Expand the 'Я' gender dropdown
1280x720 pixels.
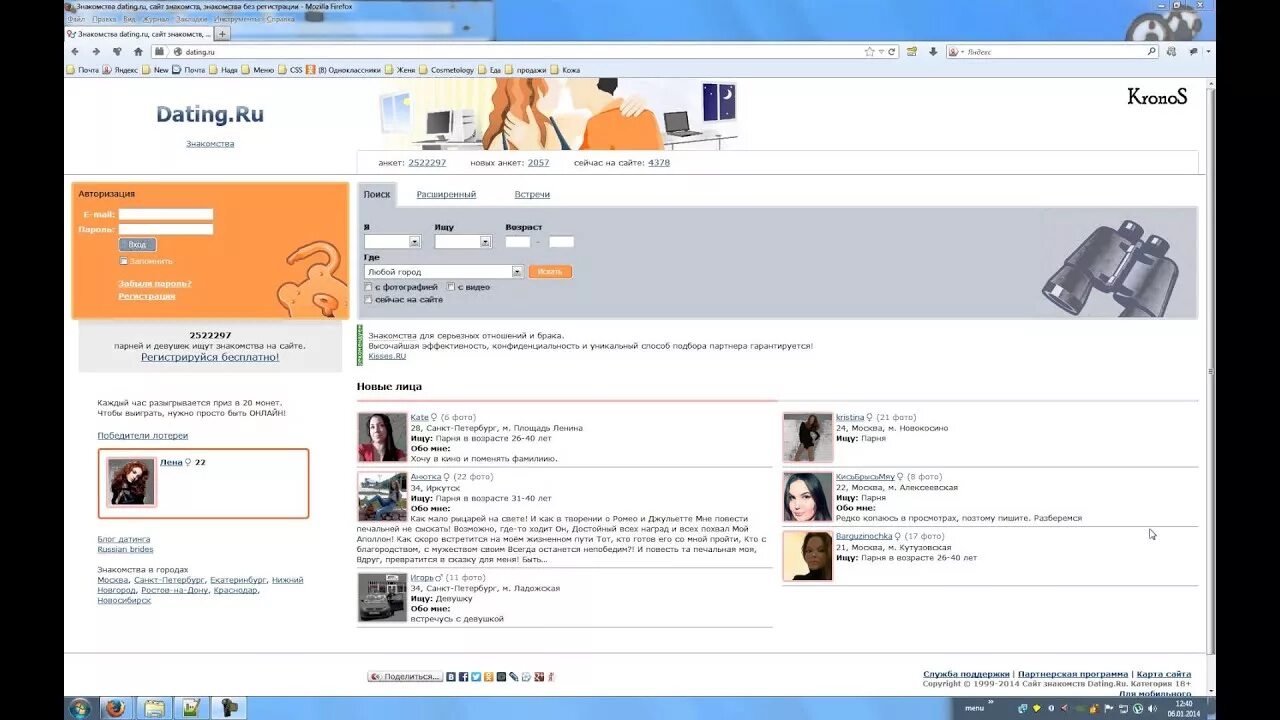tap(392, 241)
